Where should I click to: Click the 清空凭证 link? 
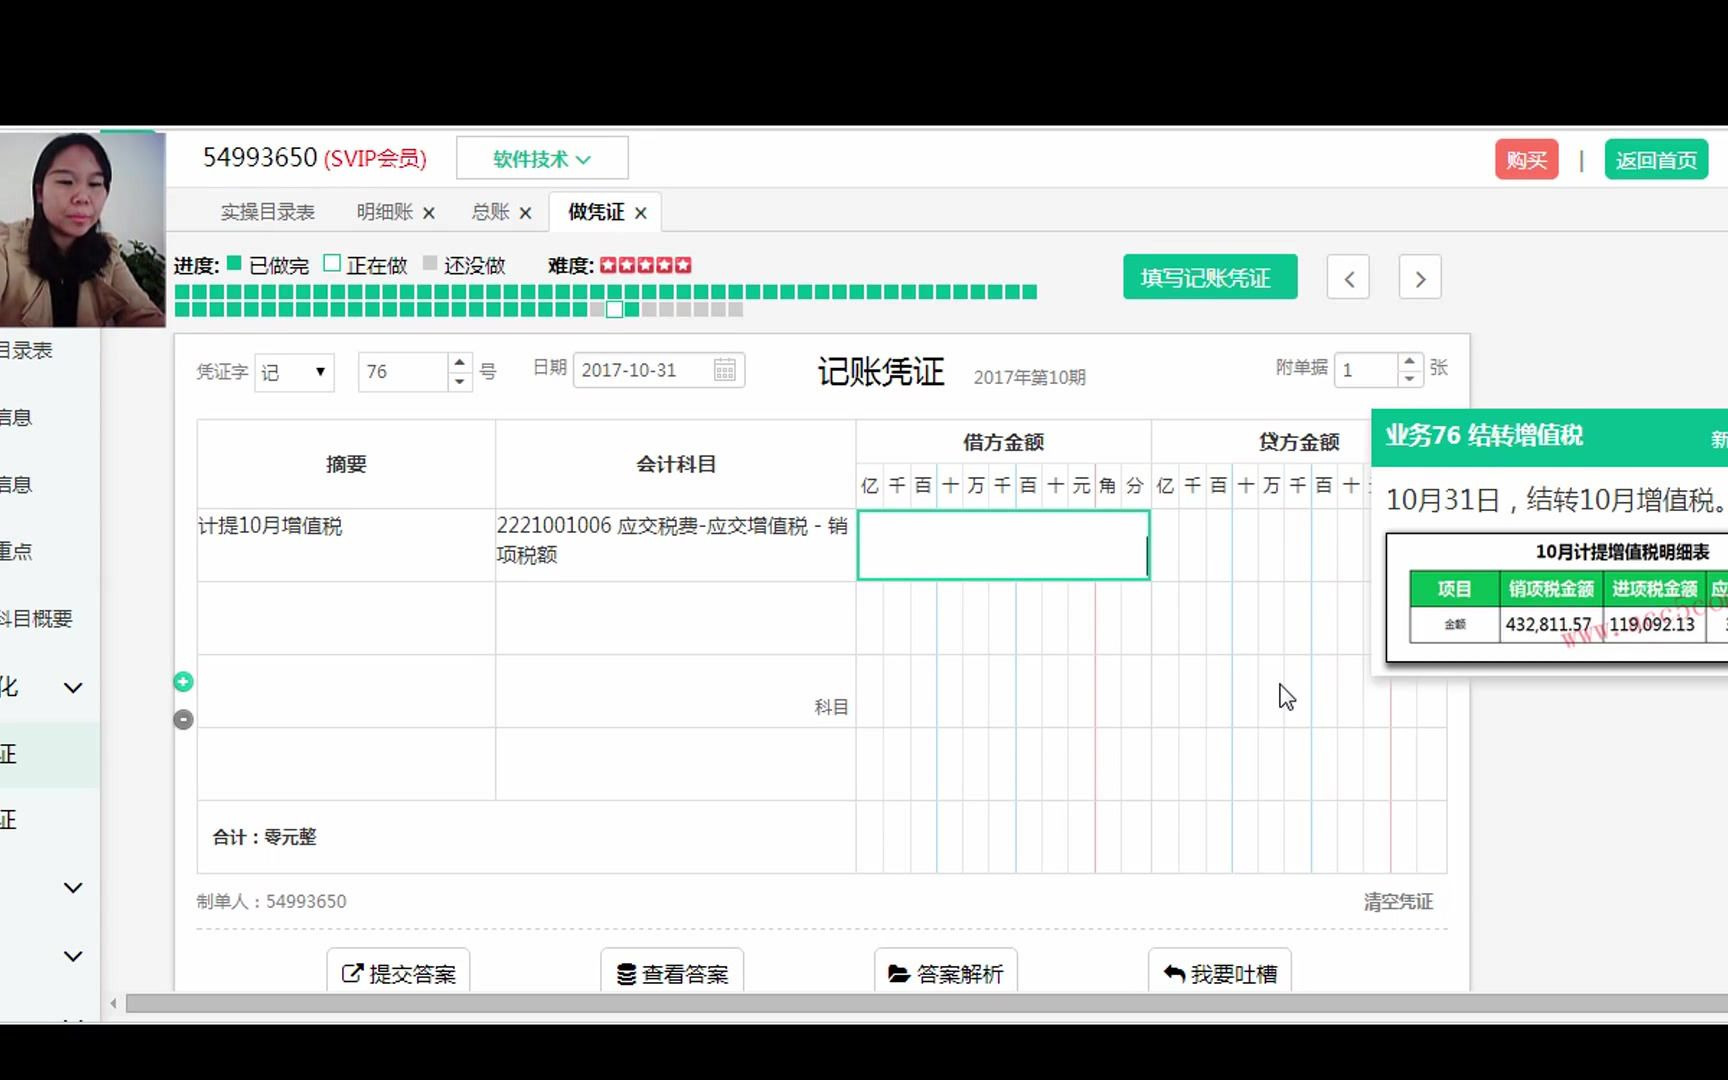click(1398, 902)
